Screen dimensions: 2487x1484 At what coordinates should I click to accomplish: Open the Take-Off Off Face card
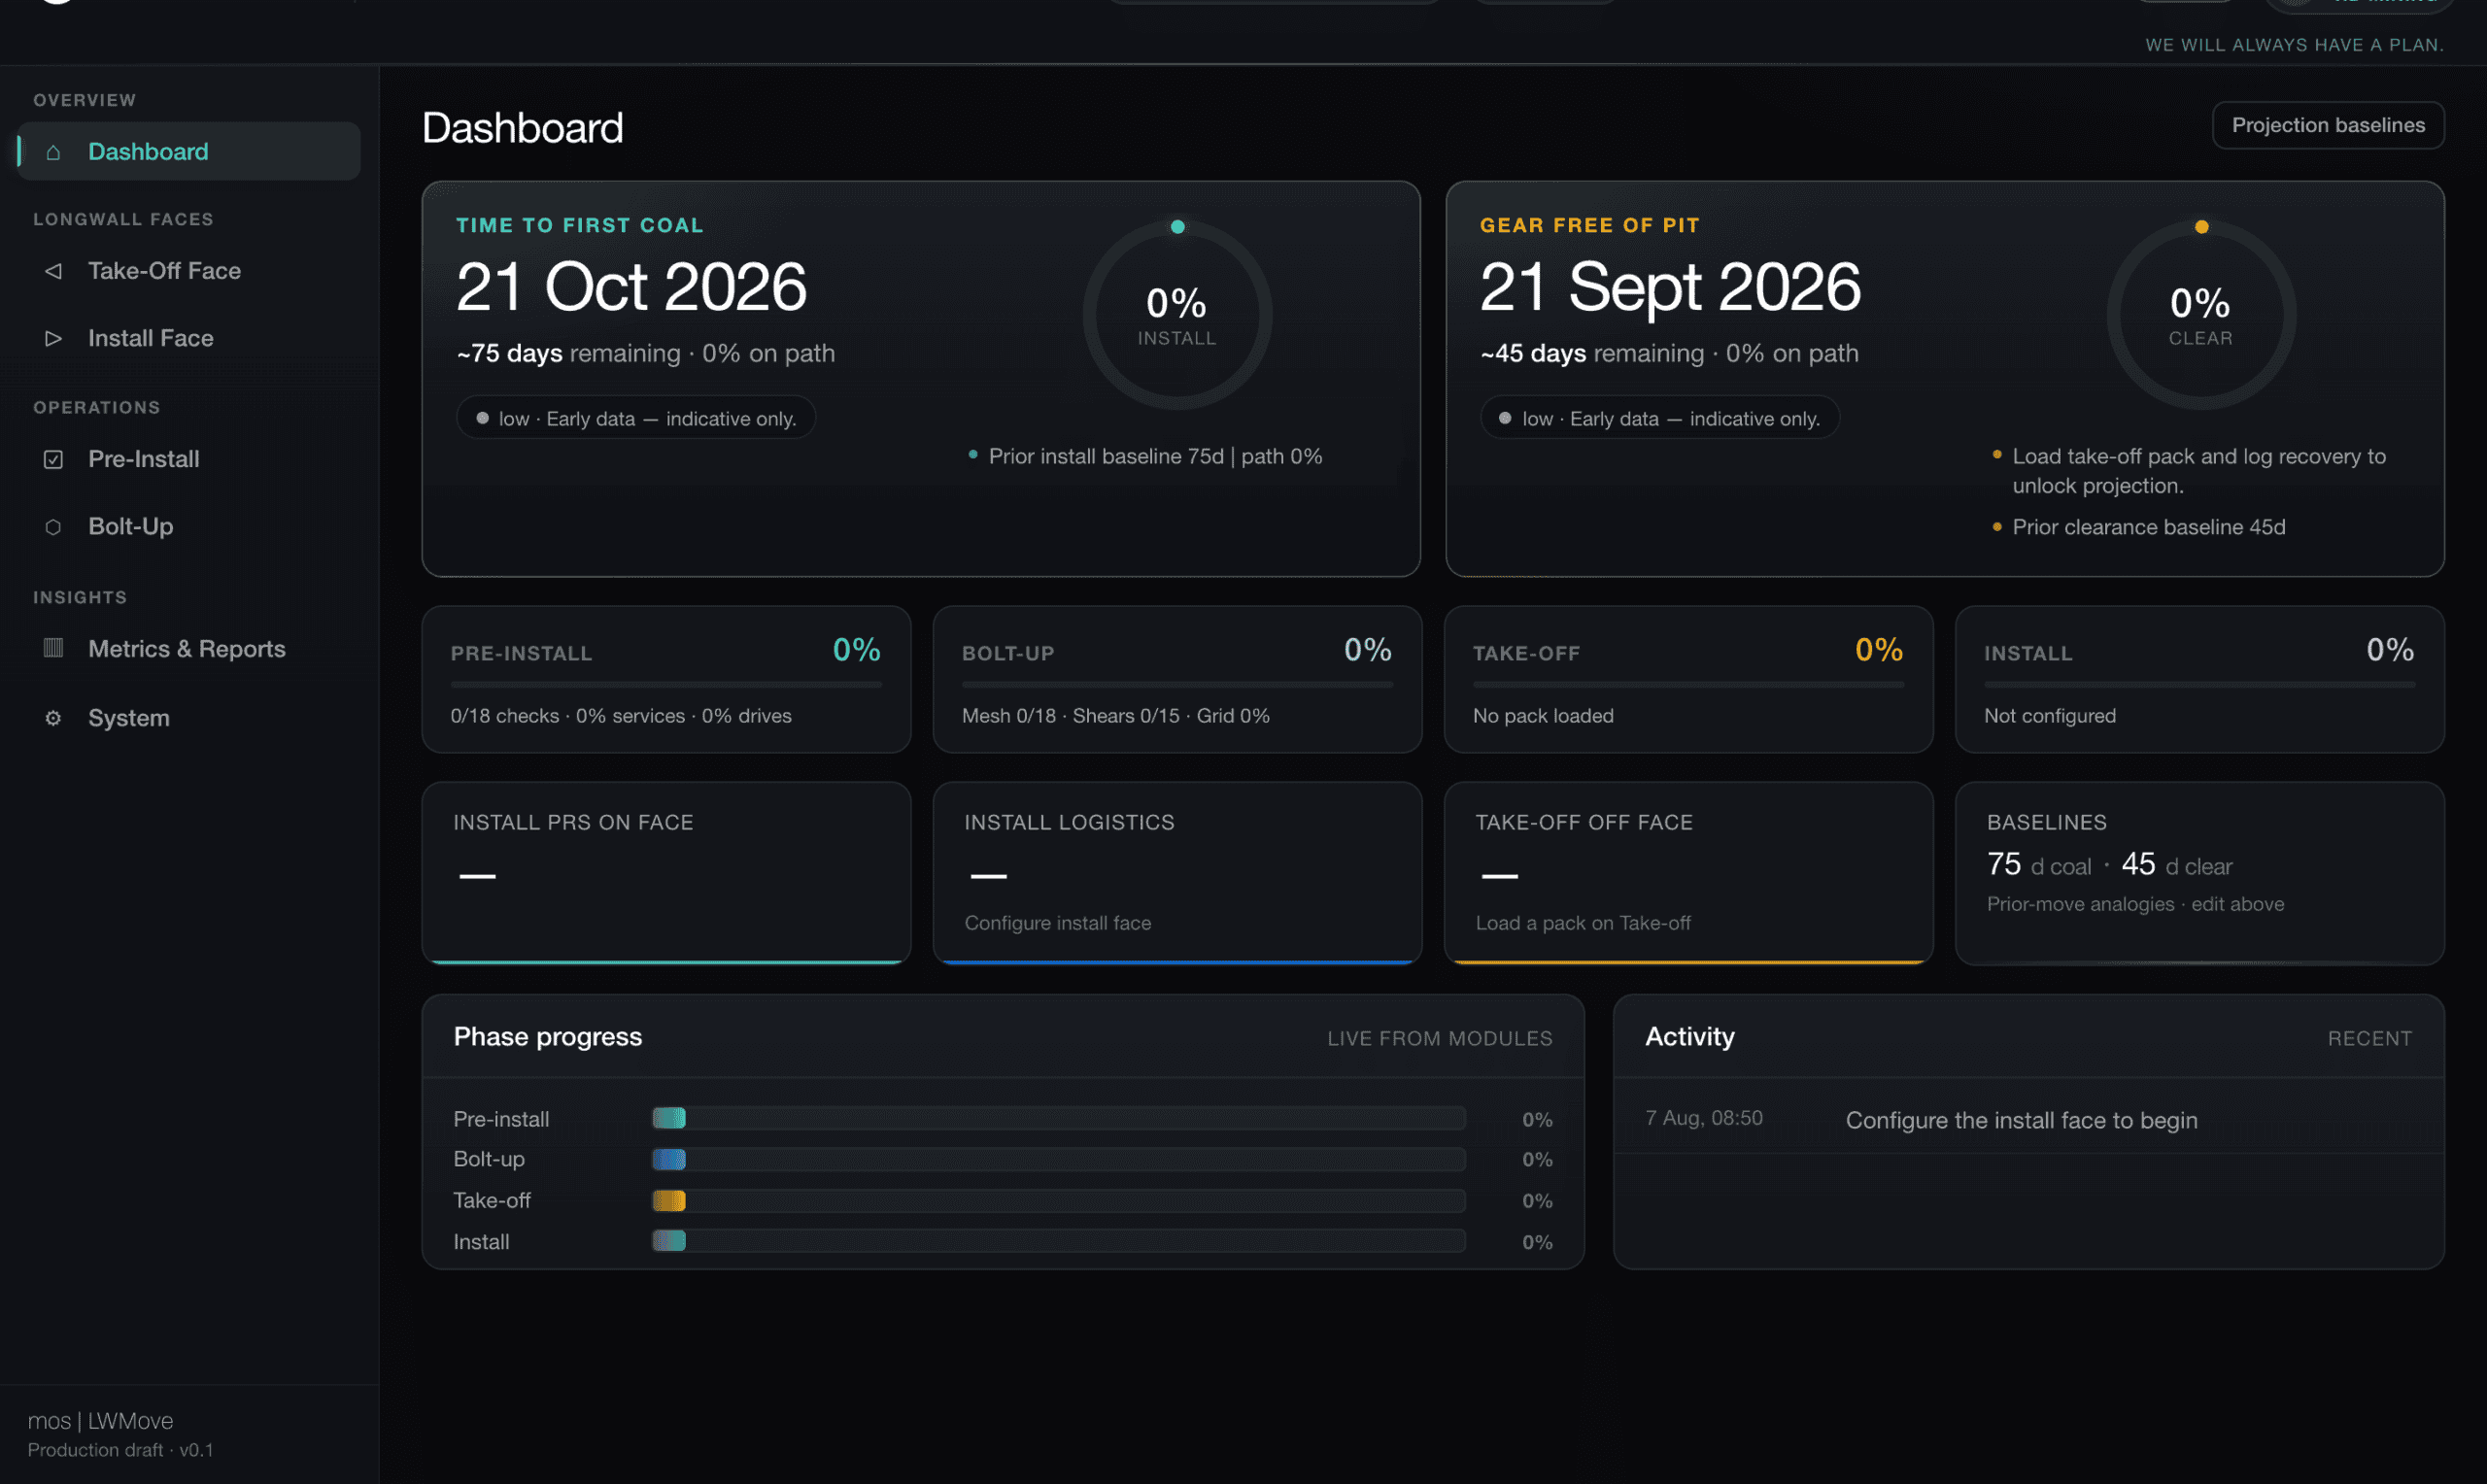pyautogui.click(x=1688, y=873)
